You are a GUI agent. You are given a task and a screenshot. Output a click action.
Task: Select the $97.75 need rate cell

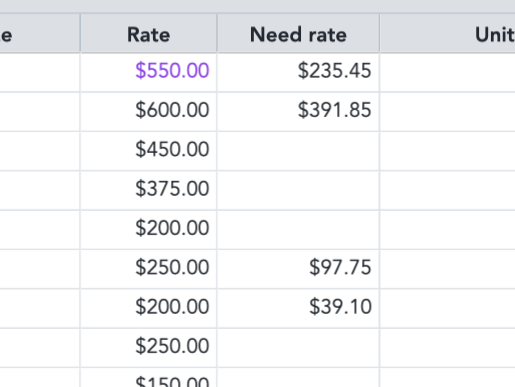pos(298,269)
